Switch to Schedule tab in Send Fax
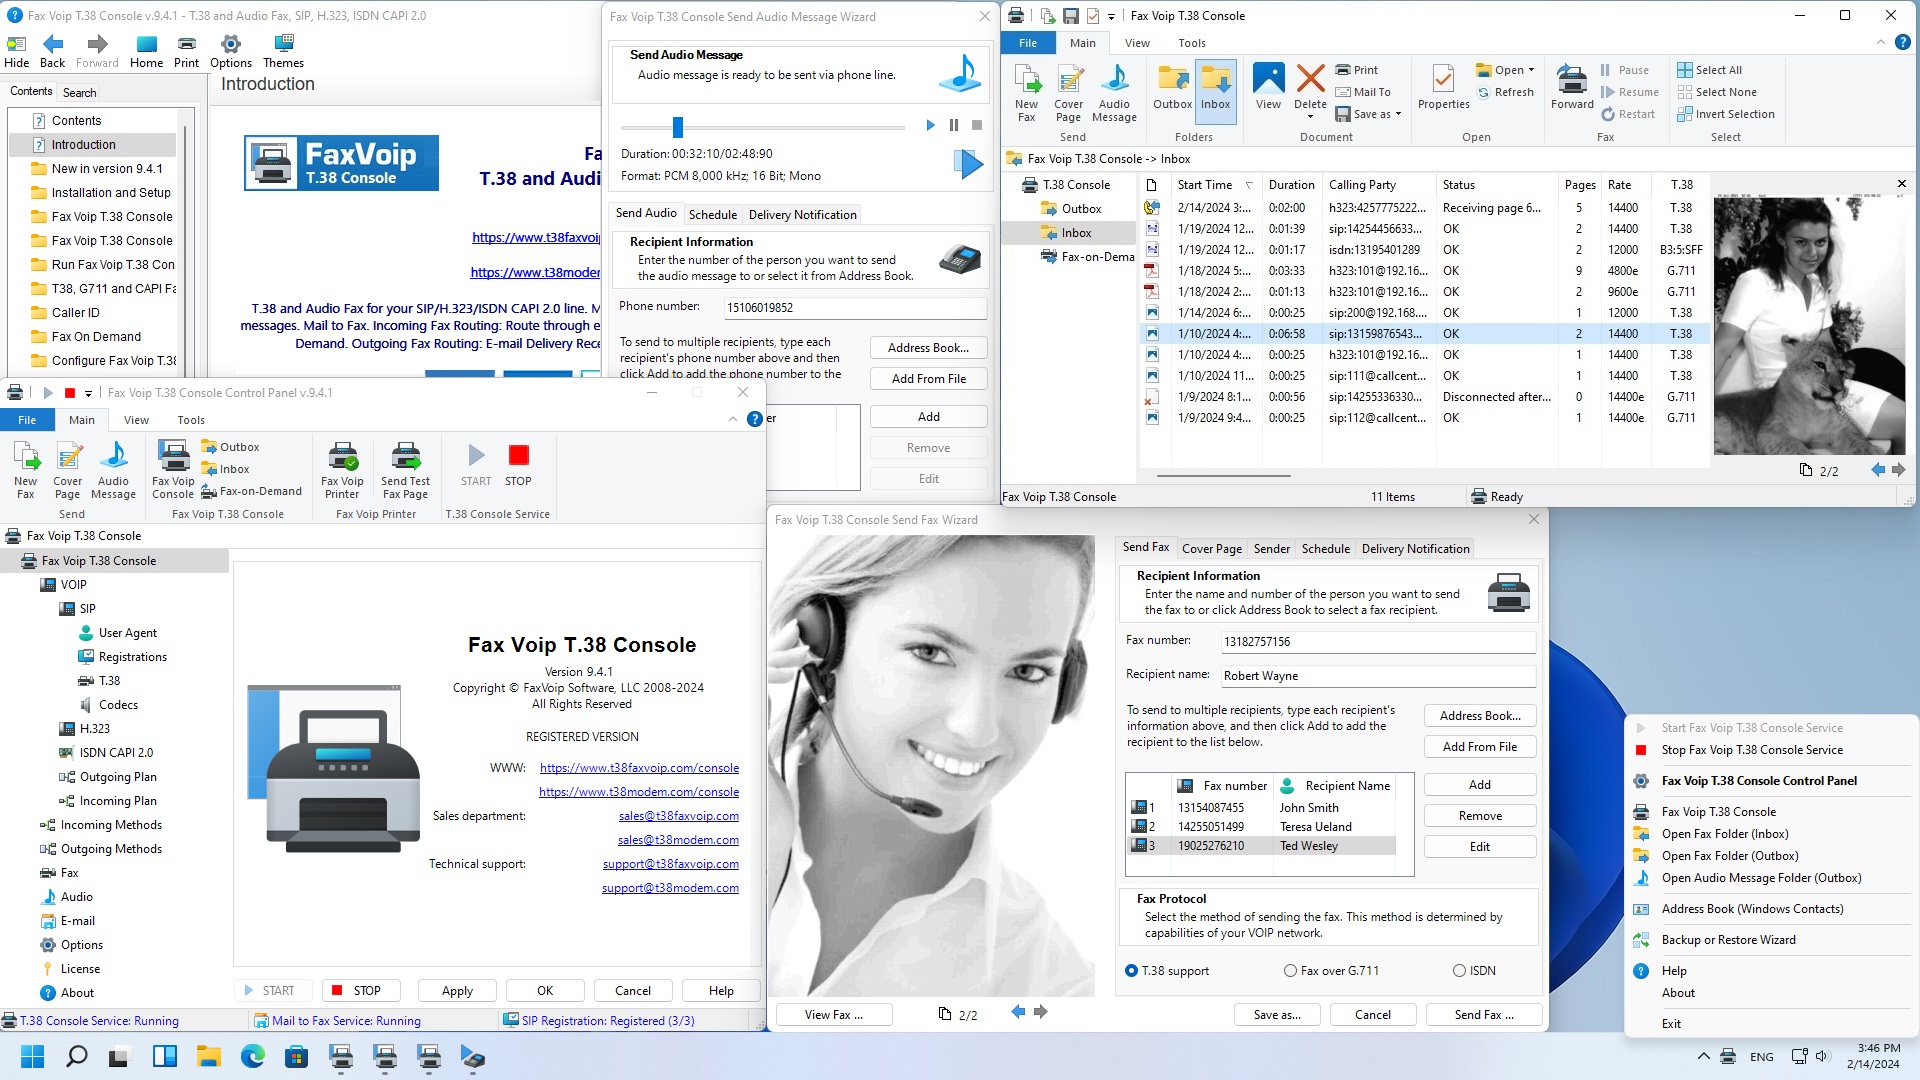 (x=1324, y=549)
